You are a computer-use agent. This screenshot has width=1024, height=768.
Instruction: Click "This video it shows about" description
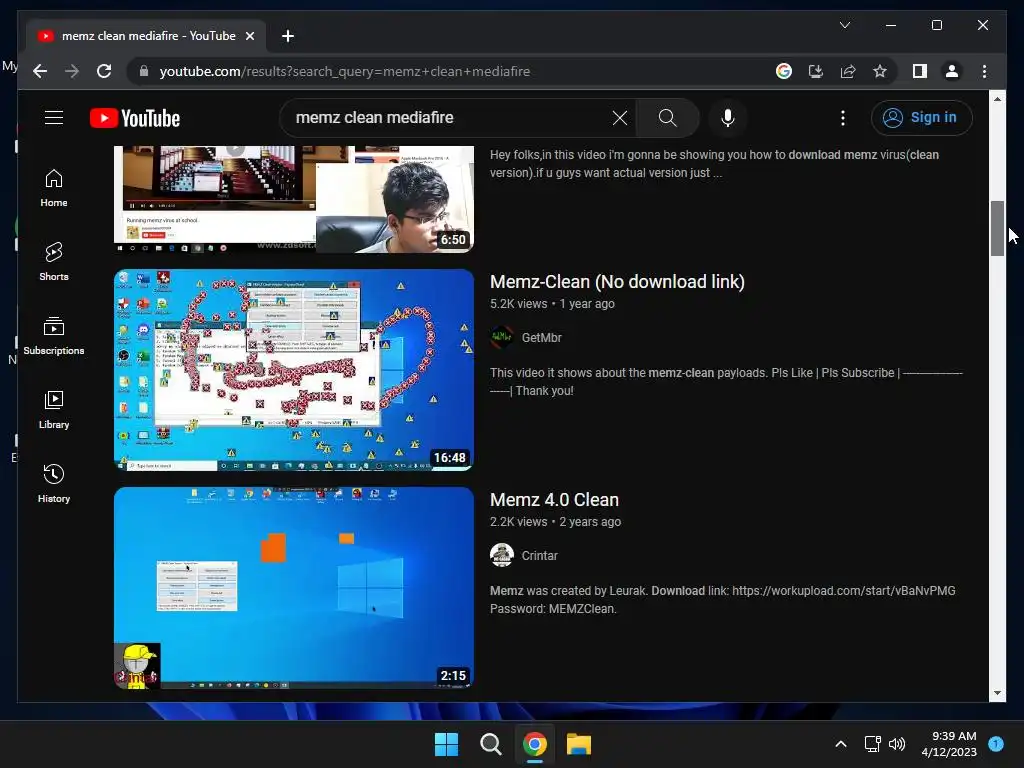(x=726, y=381)
